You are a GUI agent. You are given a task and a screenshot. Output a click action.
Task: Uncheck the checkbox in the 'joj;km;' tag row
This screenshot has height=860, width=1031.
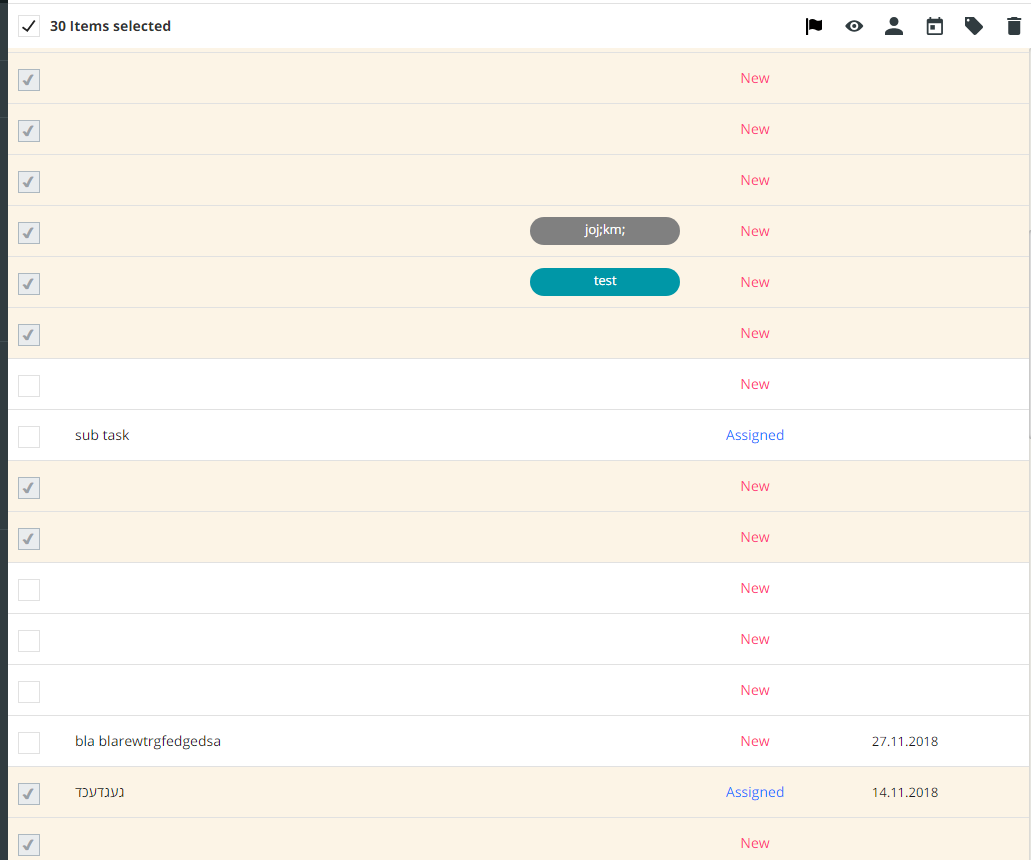(x=29, y=233)
